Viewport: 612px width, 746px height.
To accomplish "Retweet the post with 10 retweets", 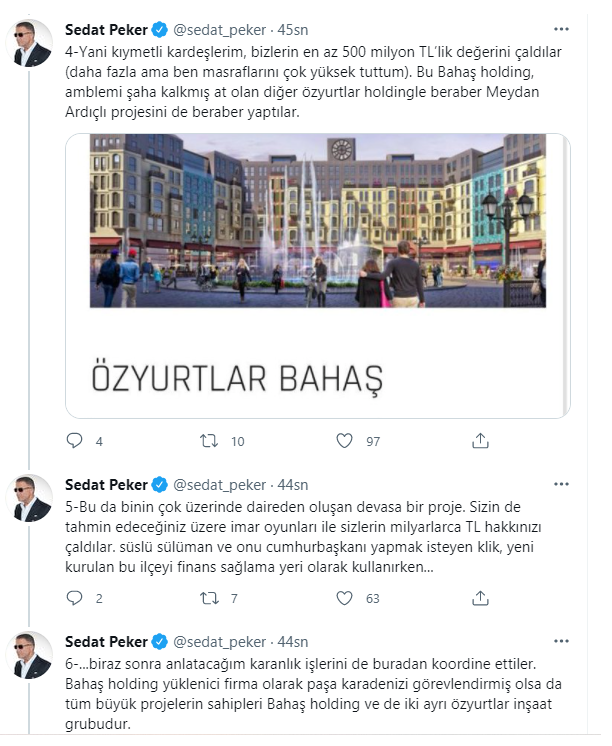I will coord(209,441).
